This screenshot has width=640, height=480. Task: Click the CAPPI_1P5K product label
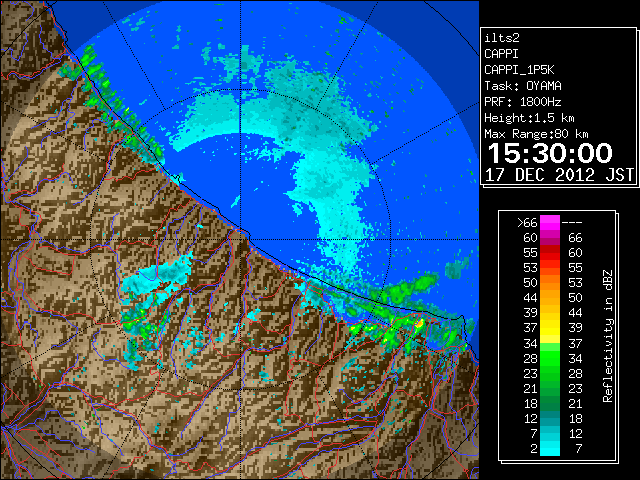519,70
